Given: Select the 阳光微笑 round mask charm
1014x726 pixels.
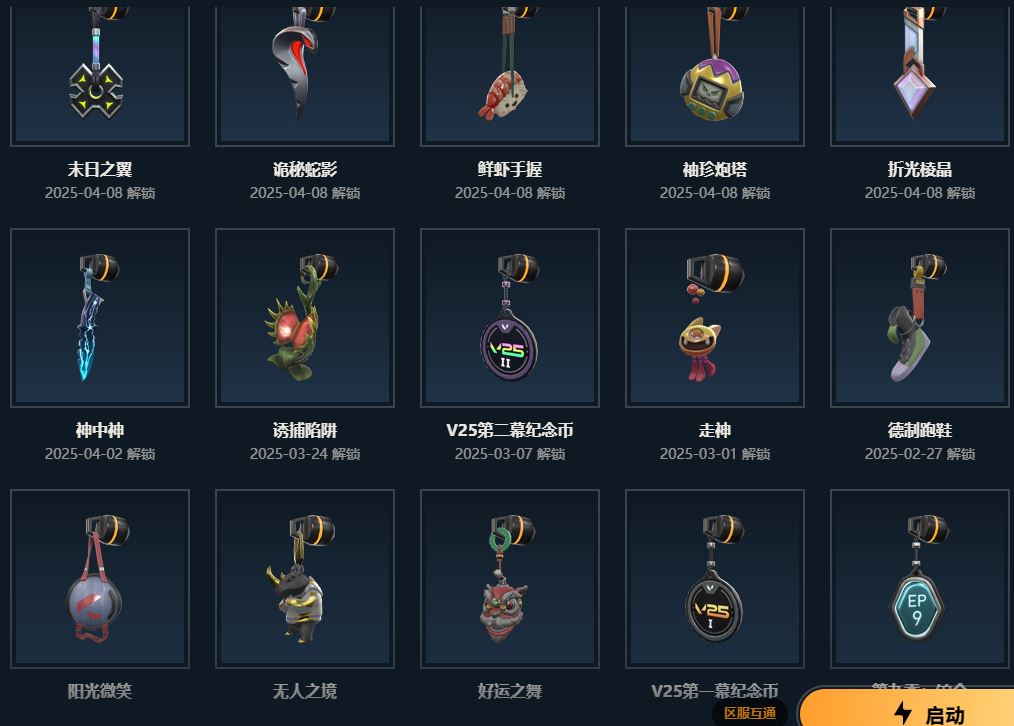Looking at the screenshot, I should tap(100, 579).
